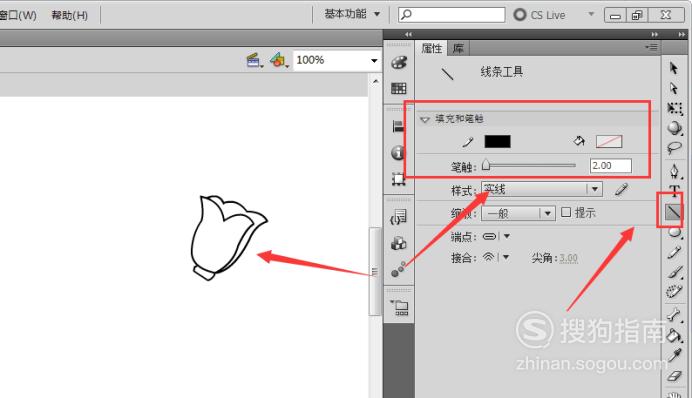
Task: Open the Components panel icon
Action: [399, 243]
